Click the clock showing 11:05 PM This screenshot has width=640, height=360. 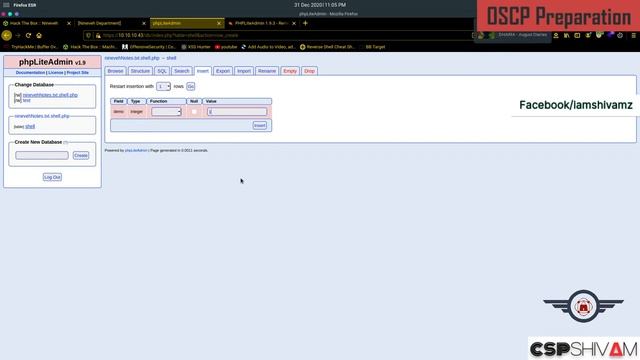pos(320,5)
